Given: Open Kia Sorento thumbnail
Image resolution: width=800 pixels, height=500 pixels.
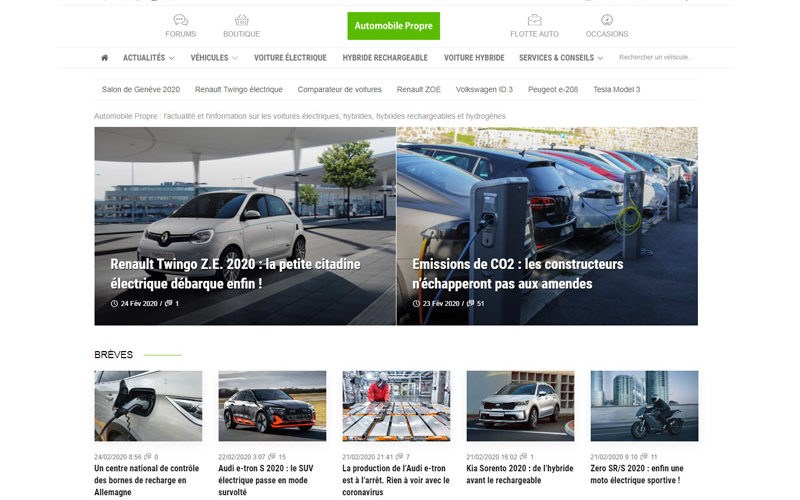Looking at the screenshot, I should tap(520, 406).
